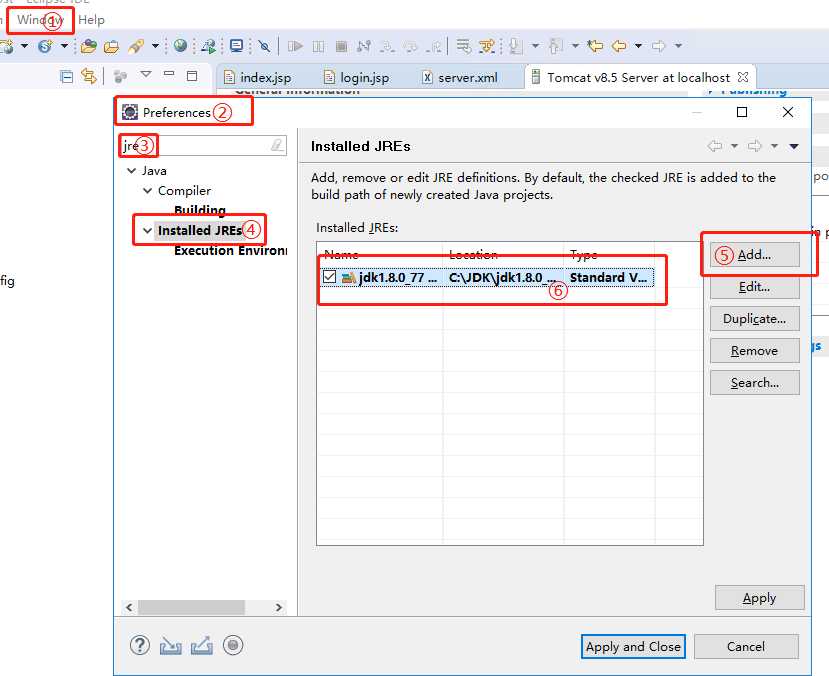The image size is (829, 676).
Task: Open the main toolbar Forward history dropdown
Action: point(678,46)
